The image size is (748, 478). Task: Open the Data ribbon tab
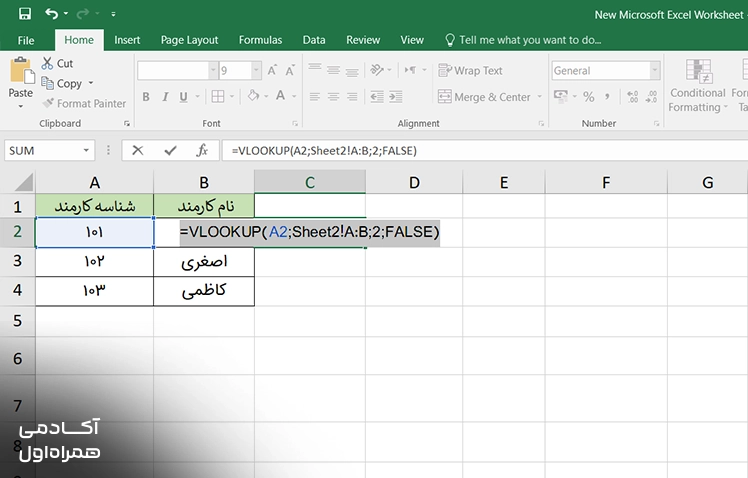[x=314, y=40]
